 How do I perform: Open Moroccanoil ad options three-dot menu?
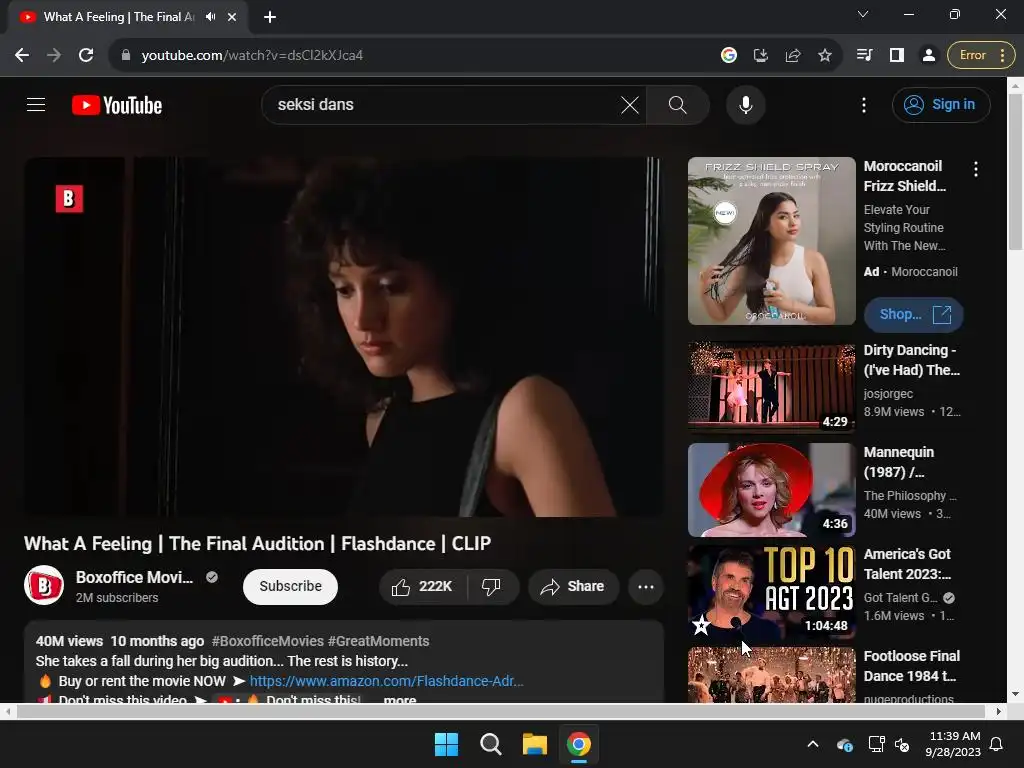[x=976, y=169]
